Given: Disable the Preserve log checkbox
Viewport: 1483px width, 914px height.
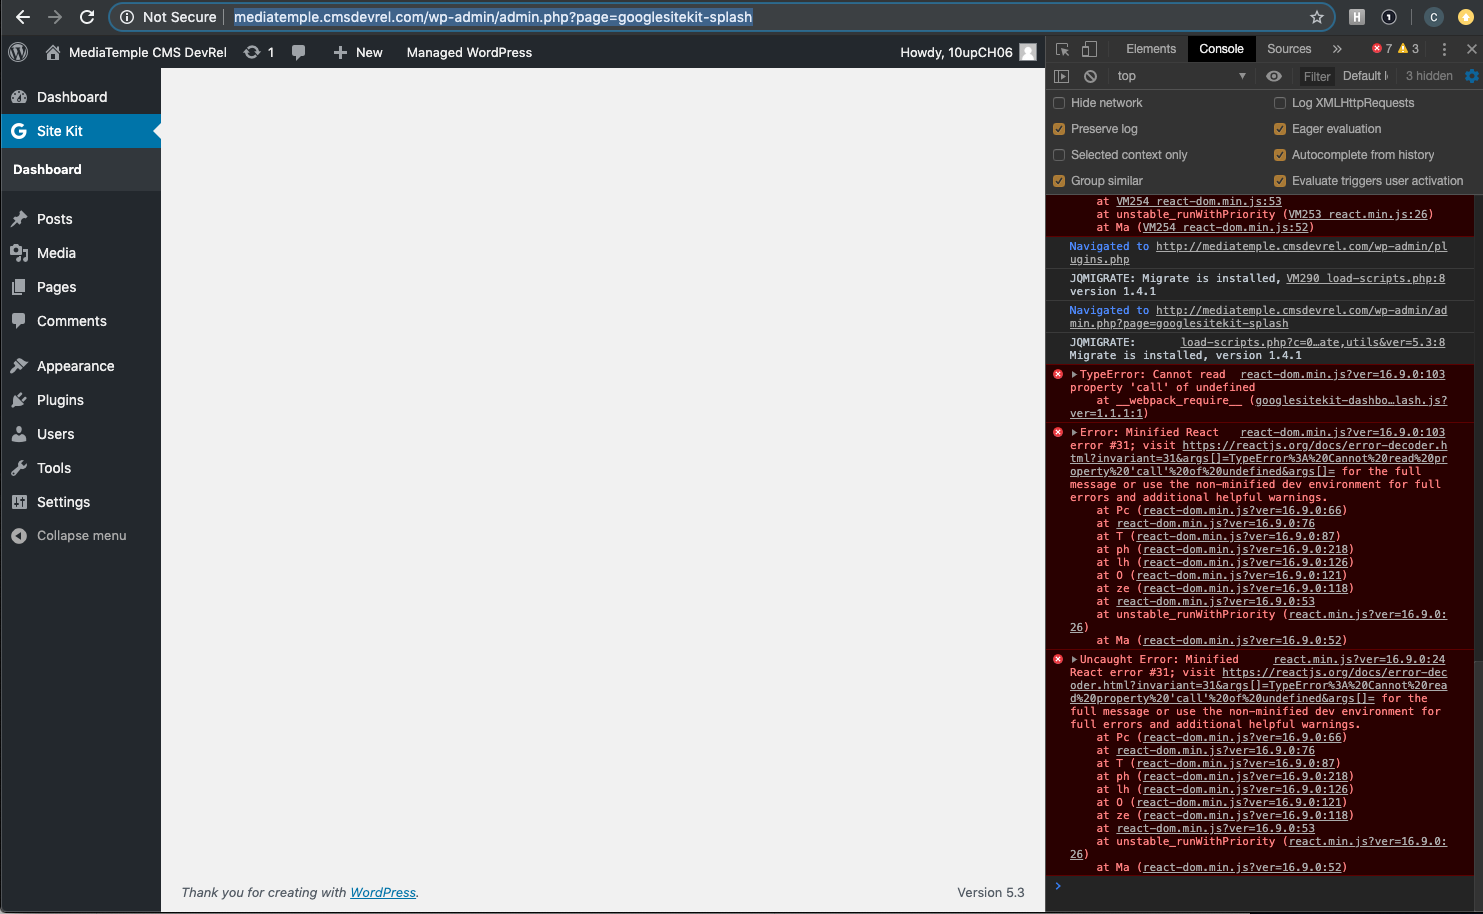Looking at the screenshot, I should tap(1059, 128).
